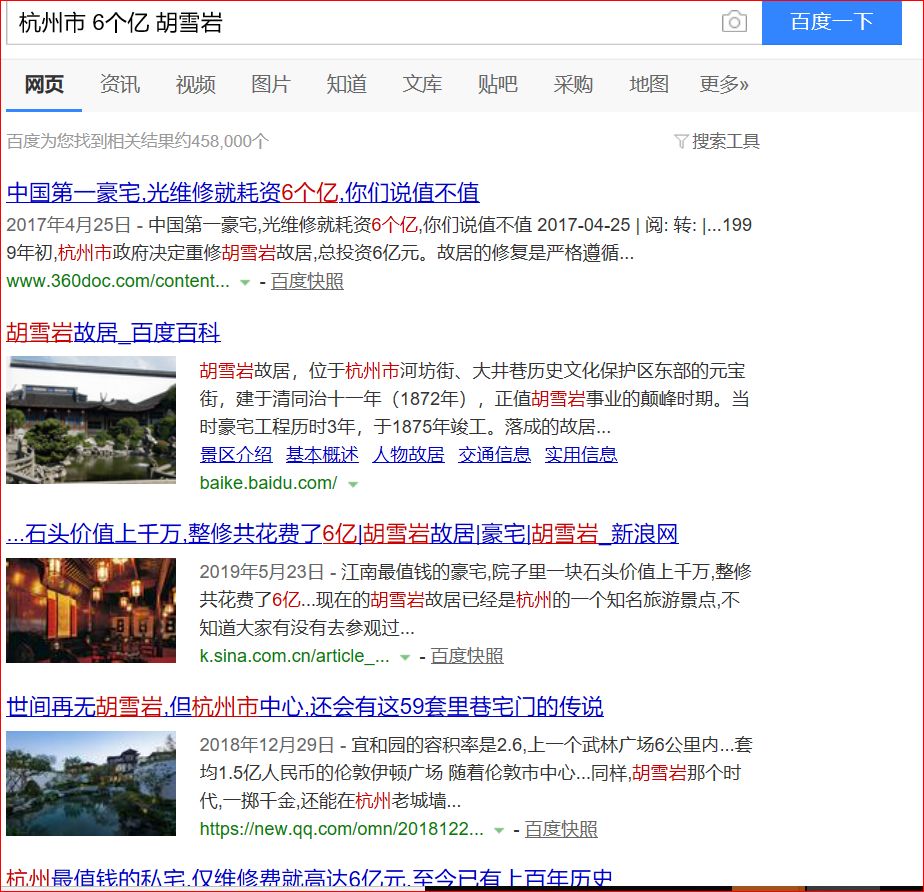Image resolution: width=924 pixels, height=892 pixels.
Task: Open 搜索工具 filter options
Action: [725, 141]
